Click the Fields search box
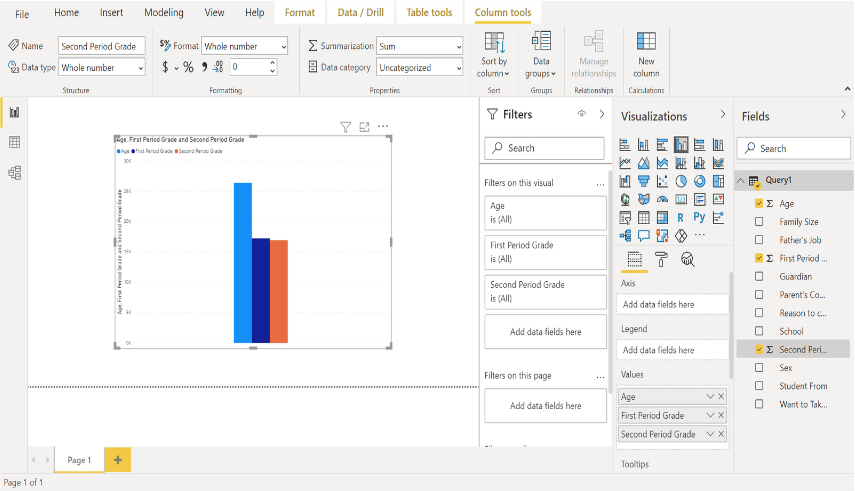 (794, 148)
